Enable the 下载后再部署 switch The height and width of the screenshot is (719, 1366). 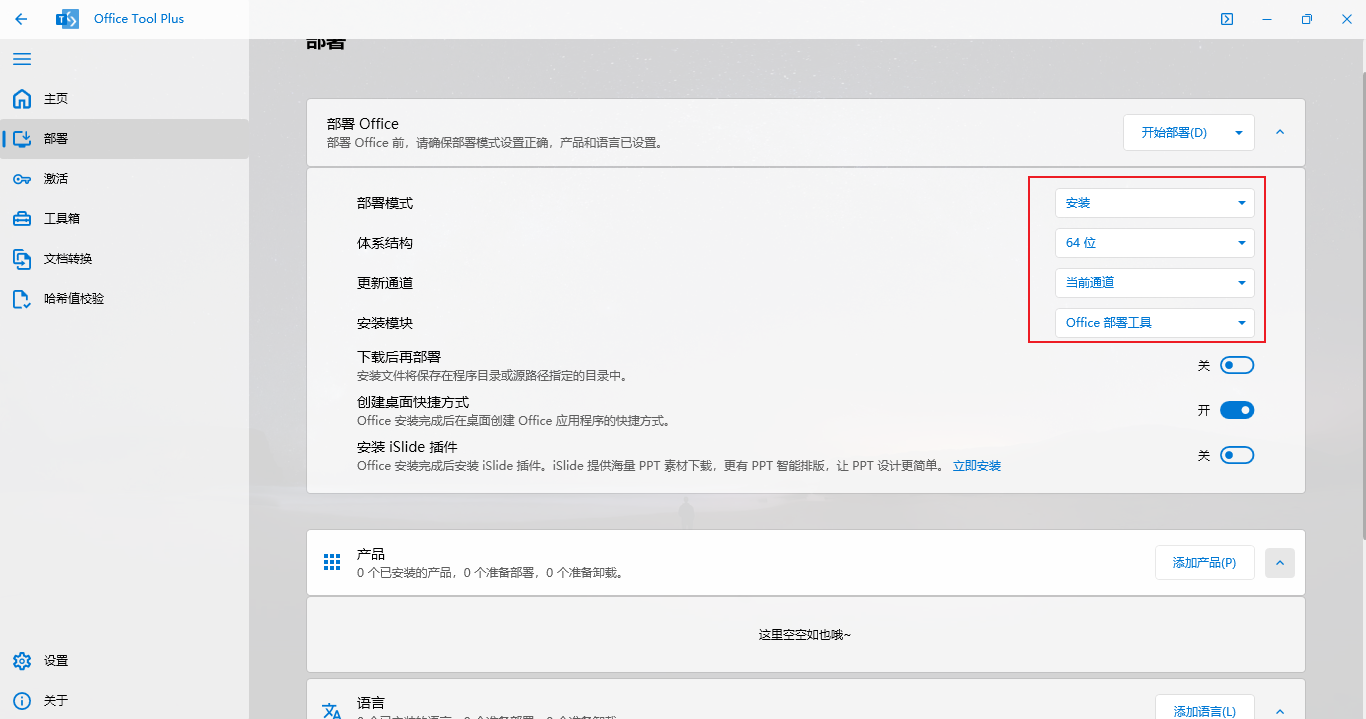pyautogui.click(x=1236, y=366)
